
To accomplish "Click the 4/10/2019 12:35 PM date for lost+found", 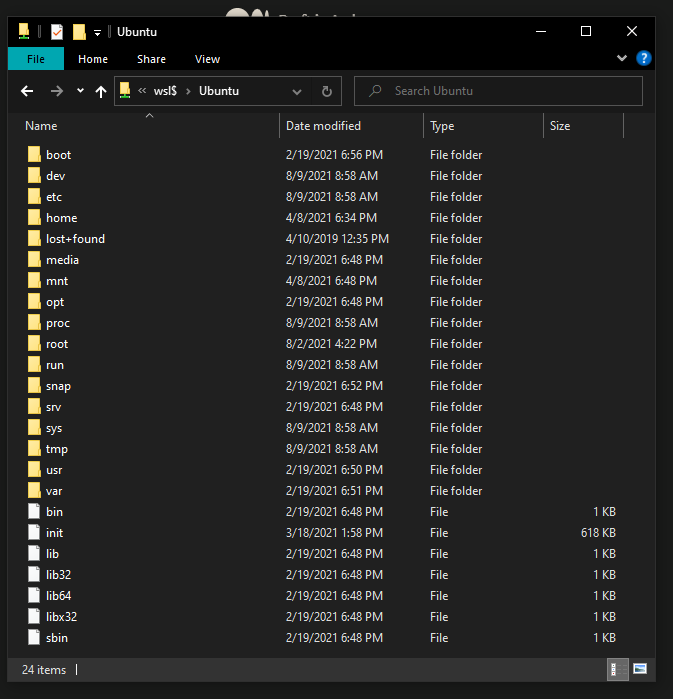I will click(337, 239).
